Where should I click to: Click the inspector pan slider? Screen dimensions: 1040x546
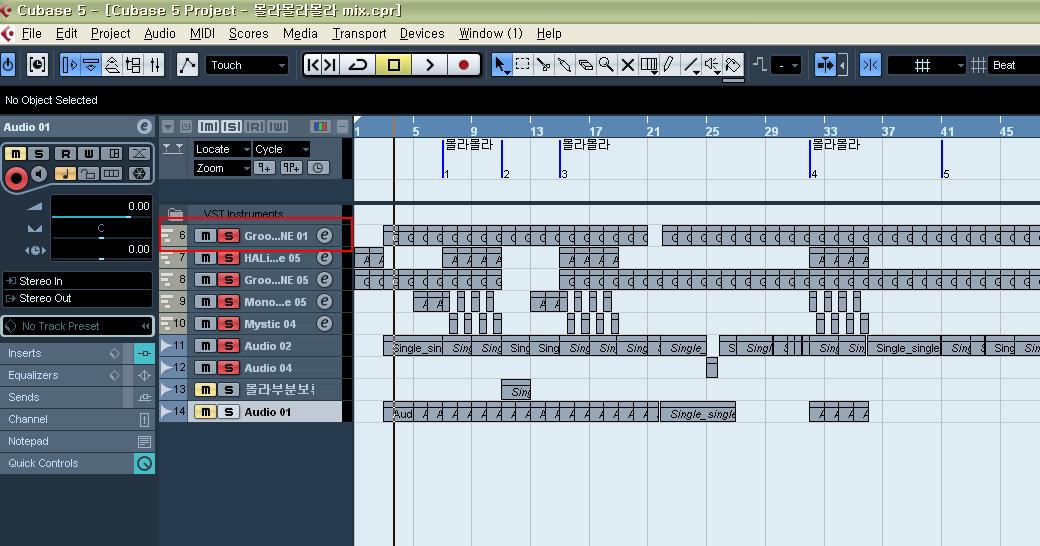tap(101, 238)
